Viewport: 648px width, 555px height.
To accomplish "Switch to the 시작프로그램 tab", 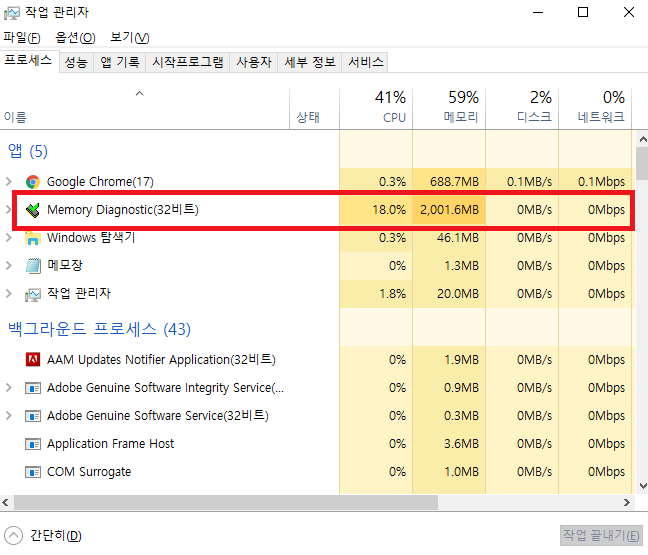I will click(188, 62).
